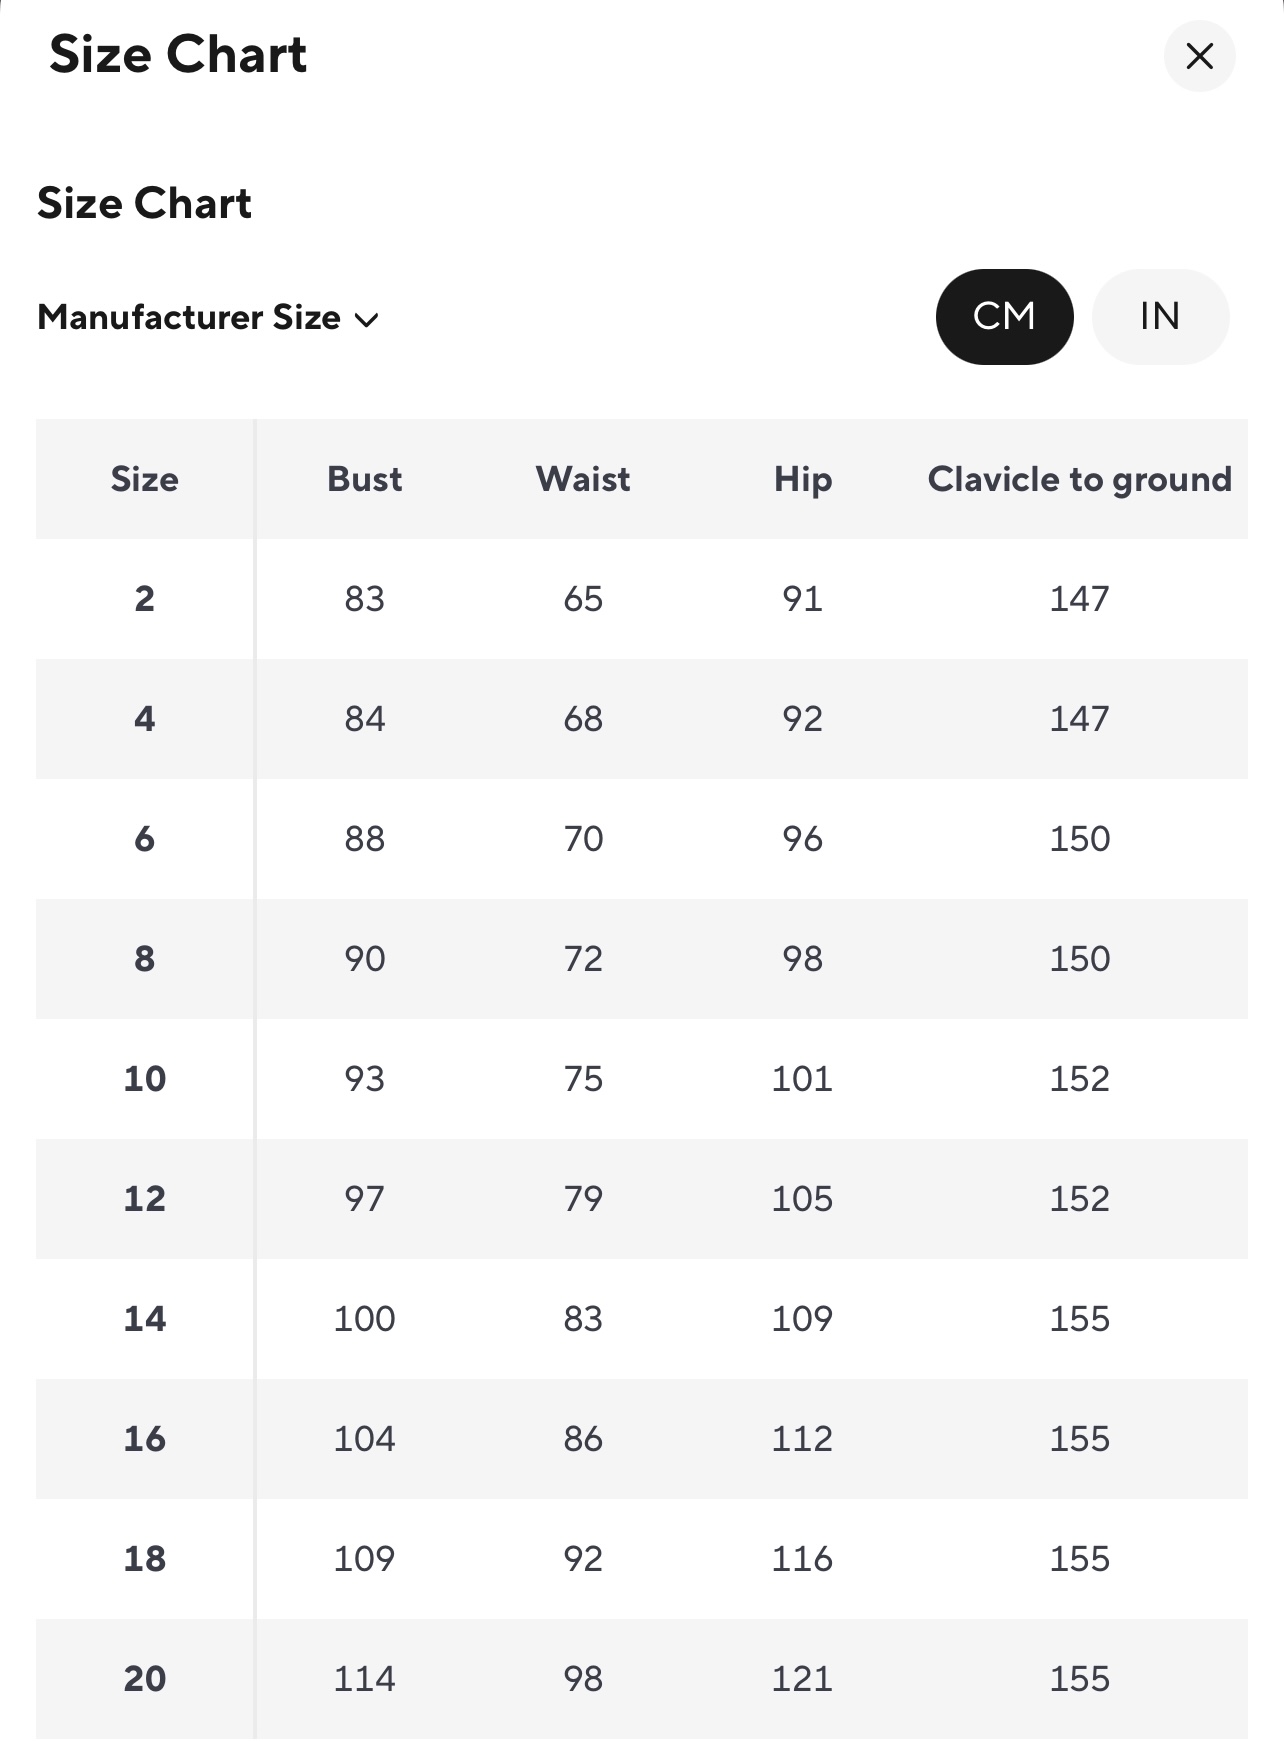This screenshot has width=1284, height=1742.
Task: Click hip value 116 for size 18
Action: (802, 1559)
